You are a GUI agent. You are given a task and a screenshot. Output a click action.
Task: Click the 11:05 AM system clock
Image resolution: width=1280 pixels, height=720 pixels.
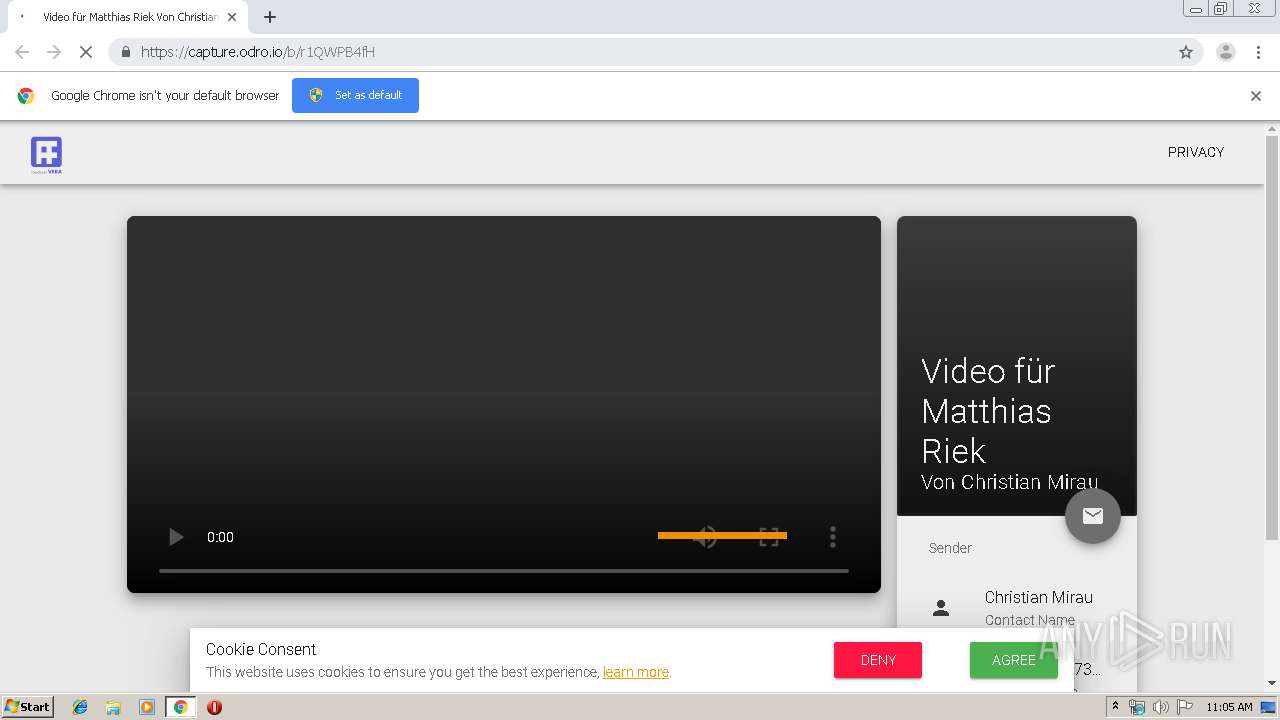1229,707
